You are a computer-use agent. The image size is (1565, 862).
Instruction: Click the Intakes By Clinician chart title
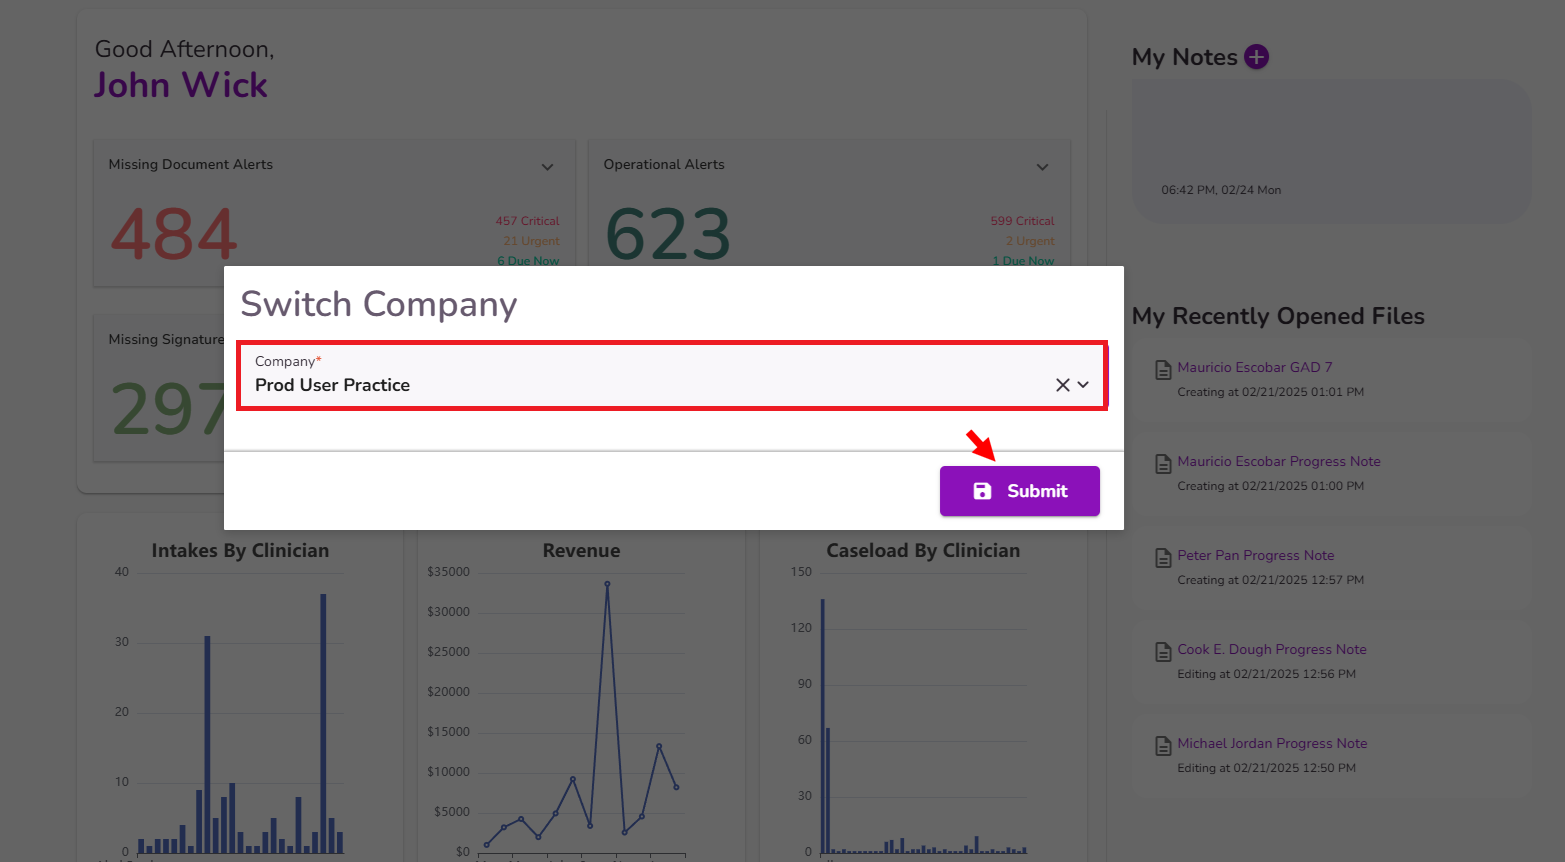coord(240,551)
